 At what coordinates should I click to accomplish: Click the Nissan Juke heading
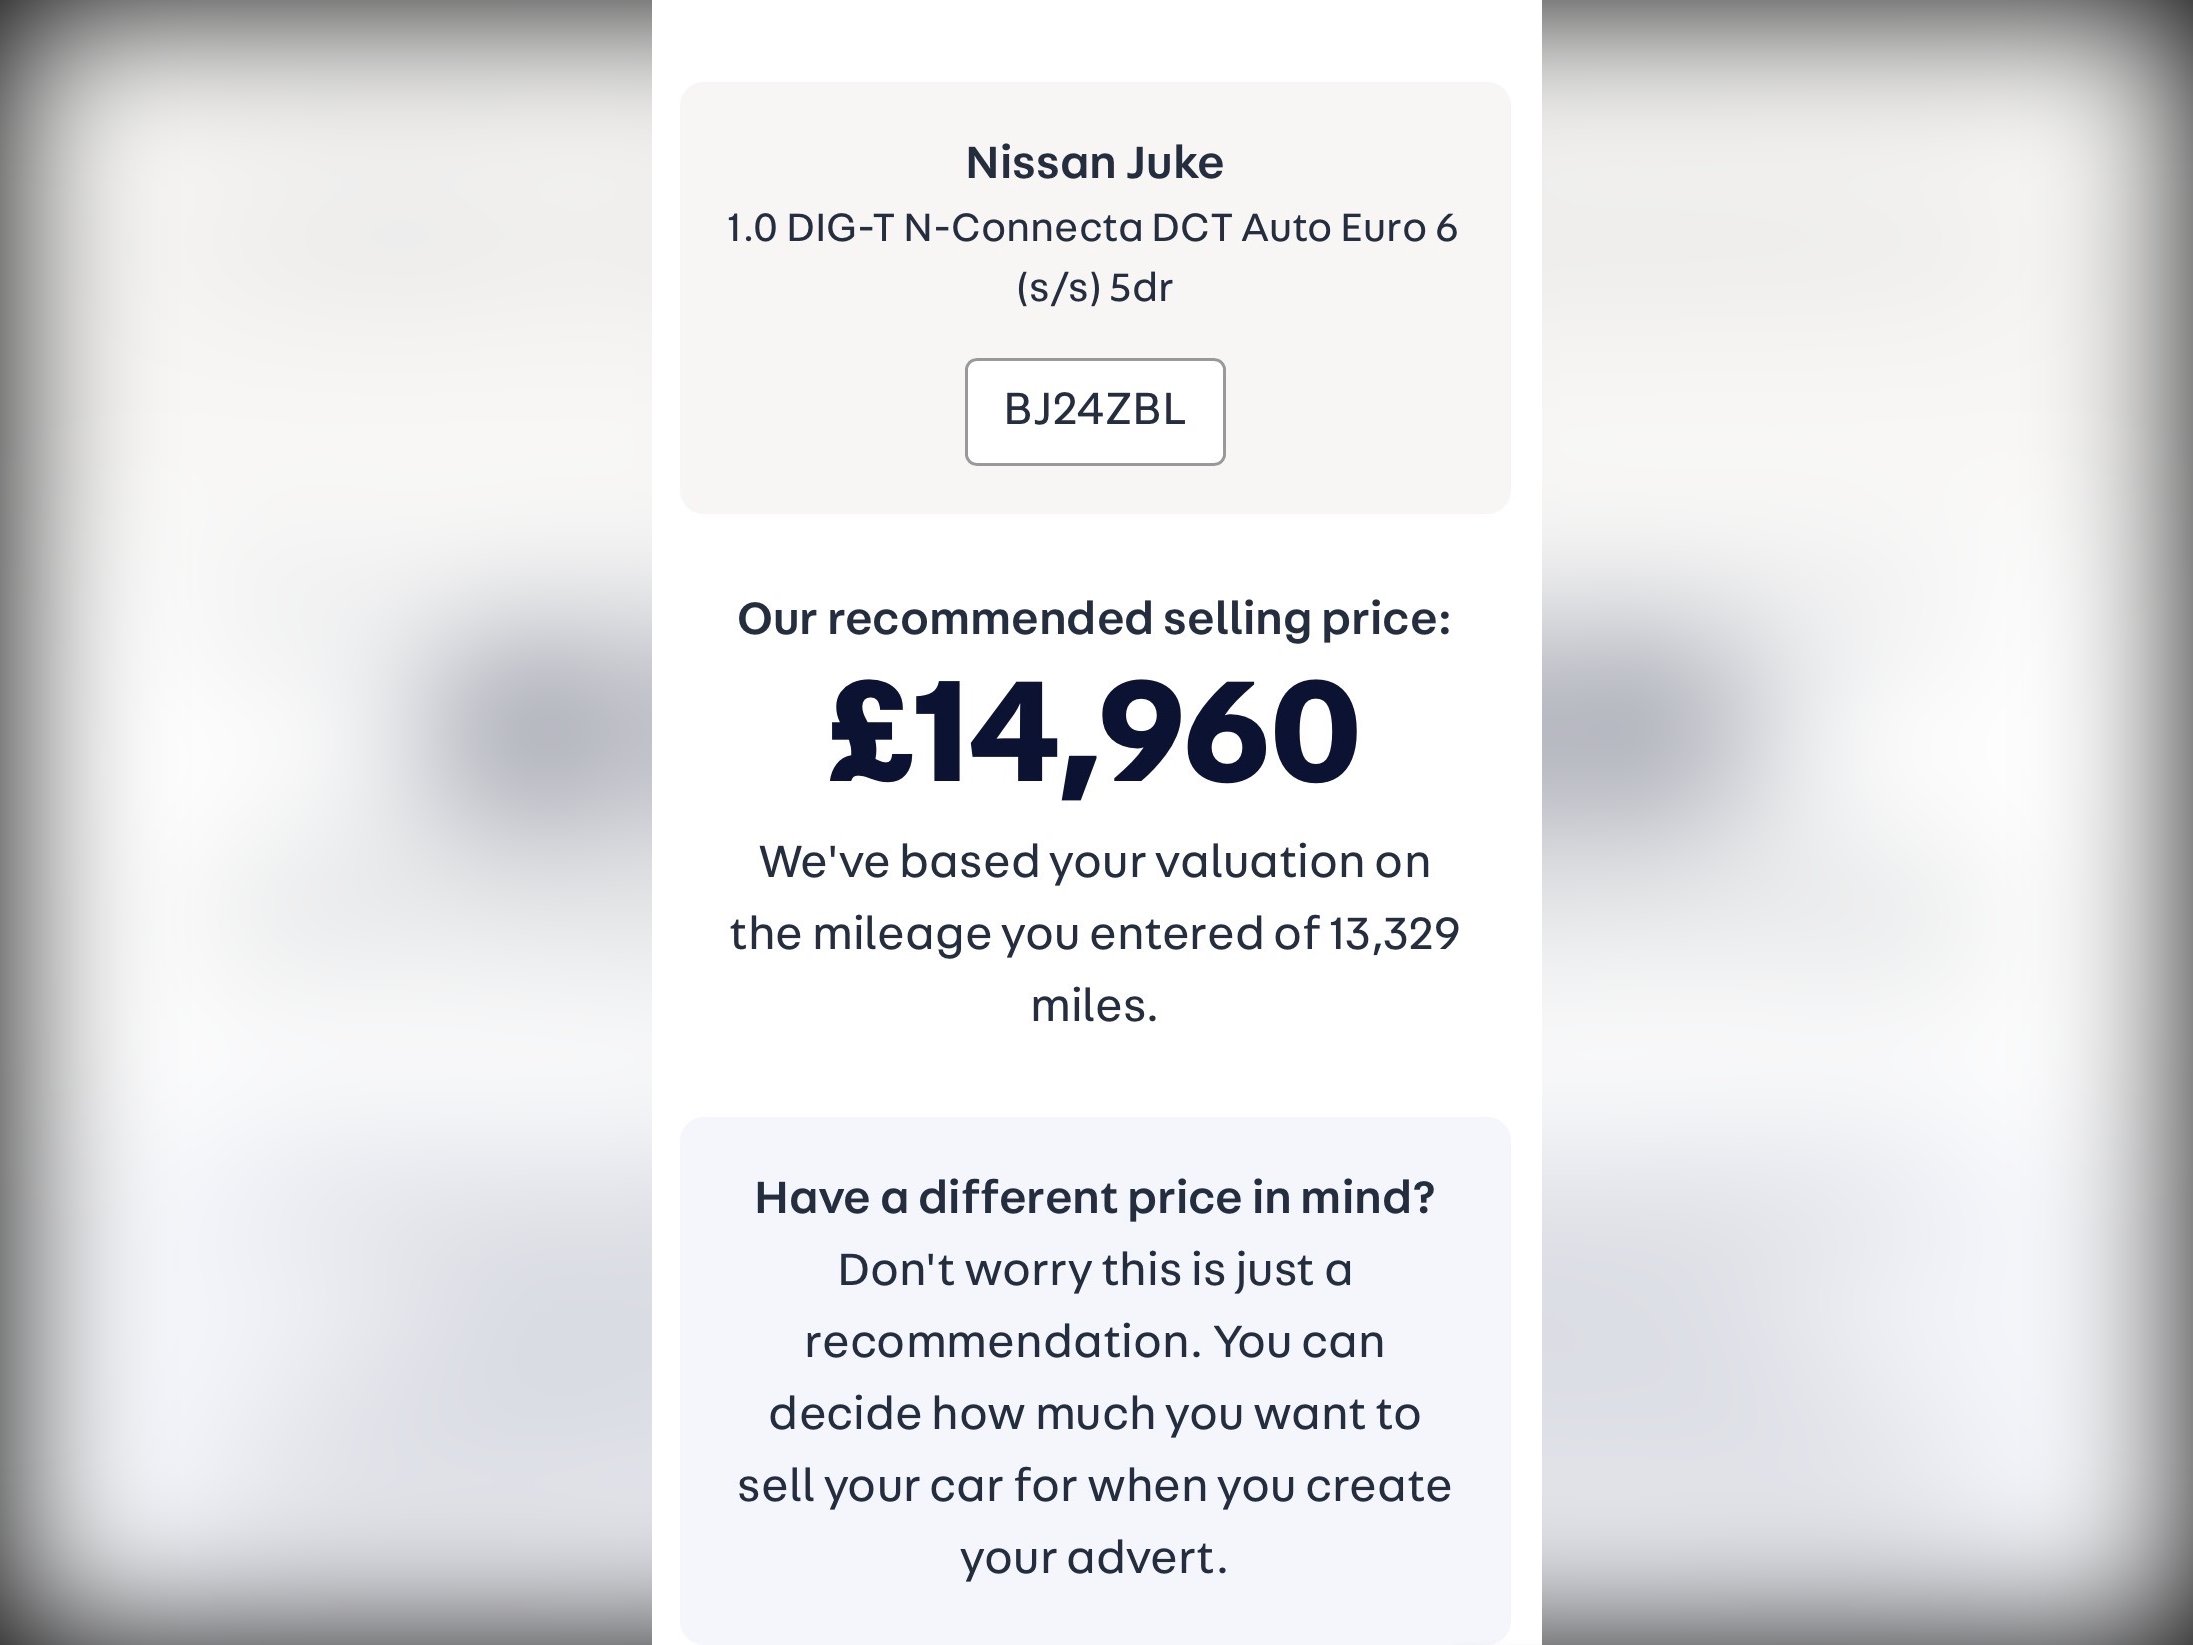(x=1094, y=163)
